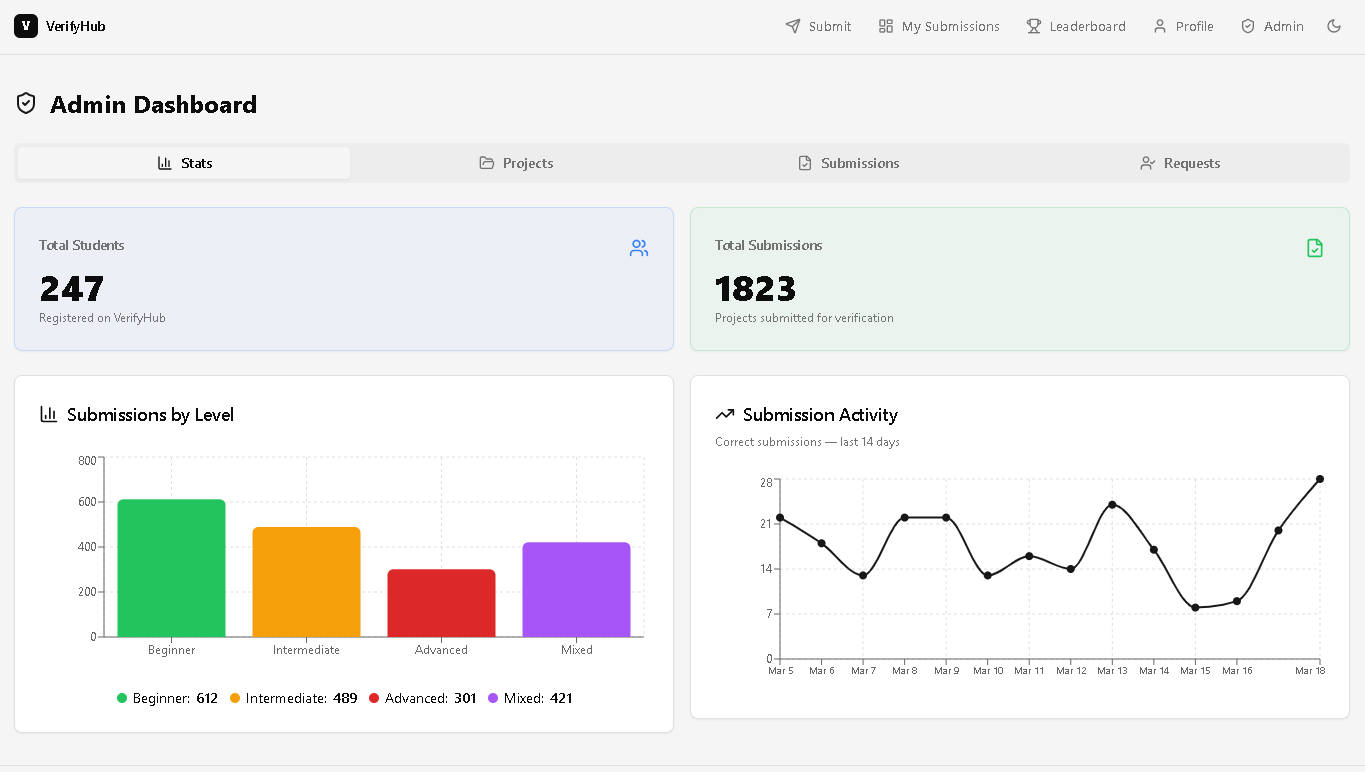The height and width of the screenshot is (772, 1365).
Task: Click the orange Intermediate legend dot
Action: [x=235, y=698]
